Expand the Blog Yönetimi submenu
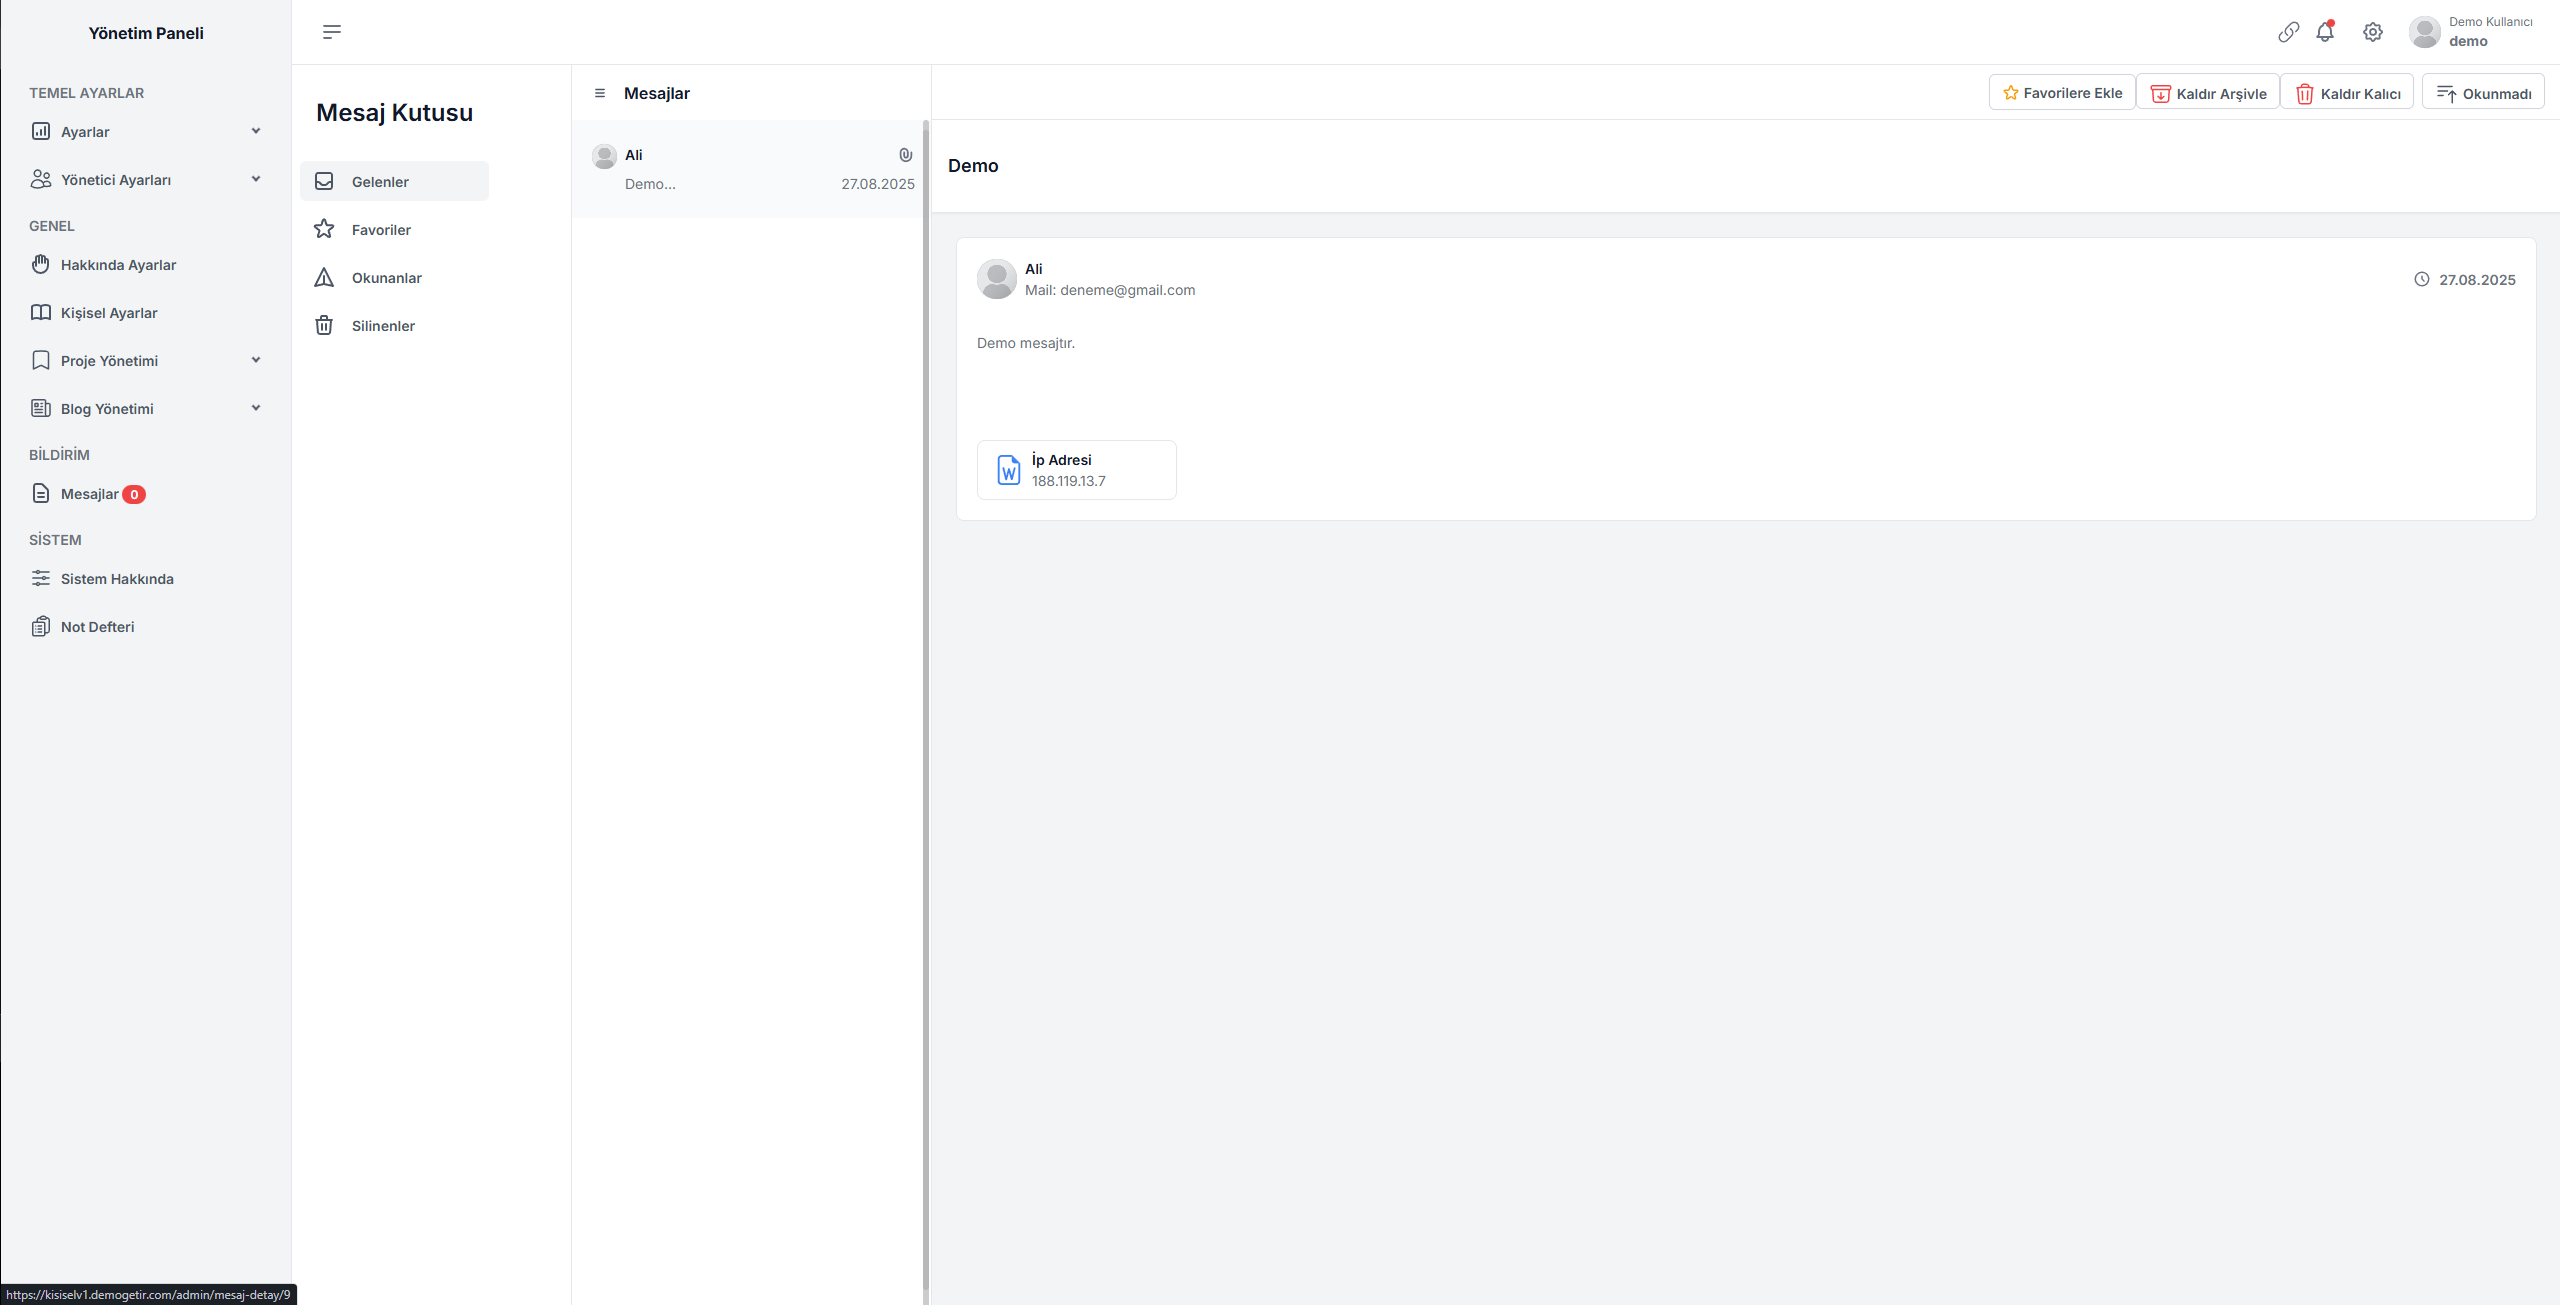This screenshot has height=1305, width=2560. pos(256,408)
